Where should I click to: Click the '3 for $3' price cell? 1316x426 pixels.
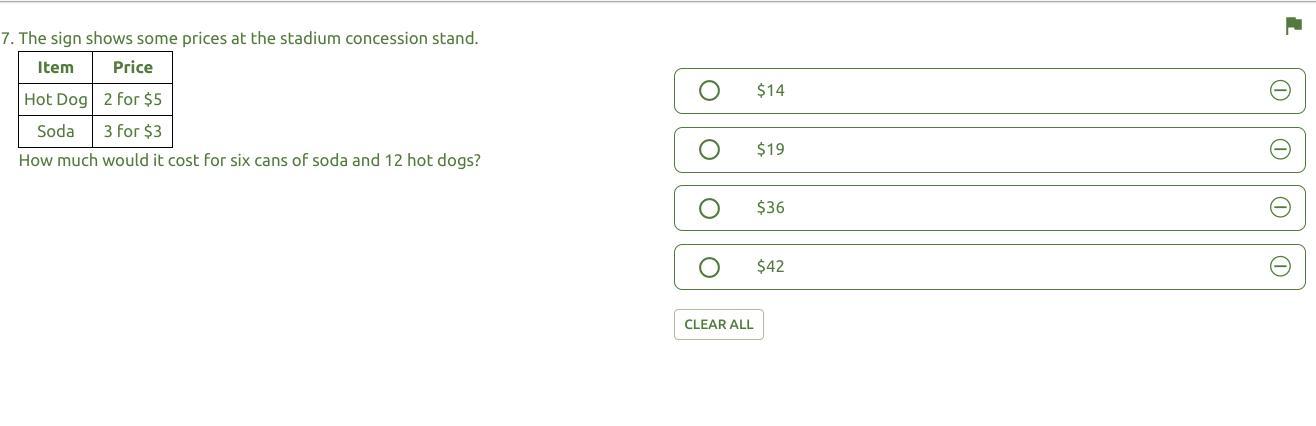132,131
